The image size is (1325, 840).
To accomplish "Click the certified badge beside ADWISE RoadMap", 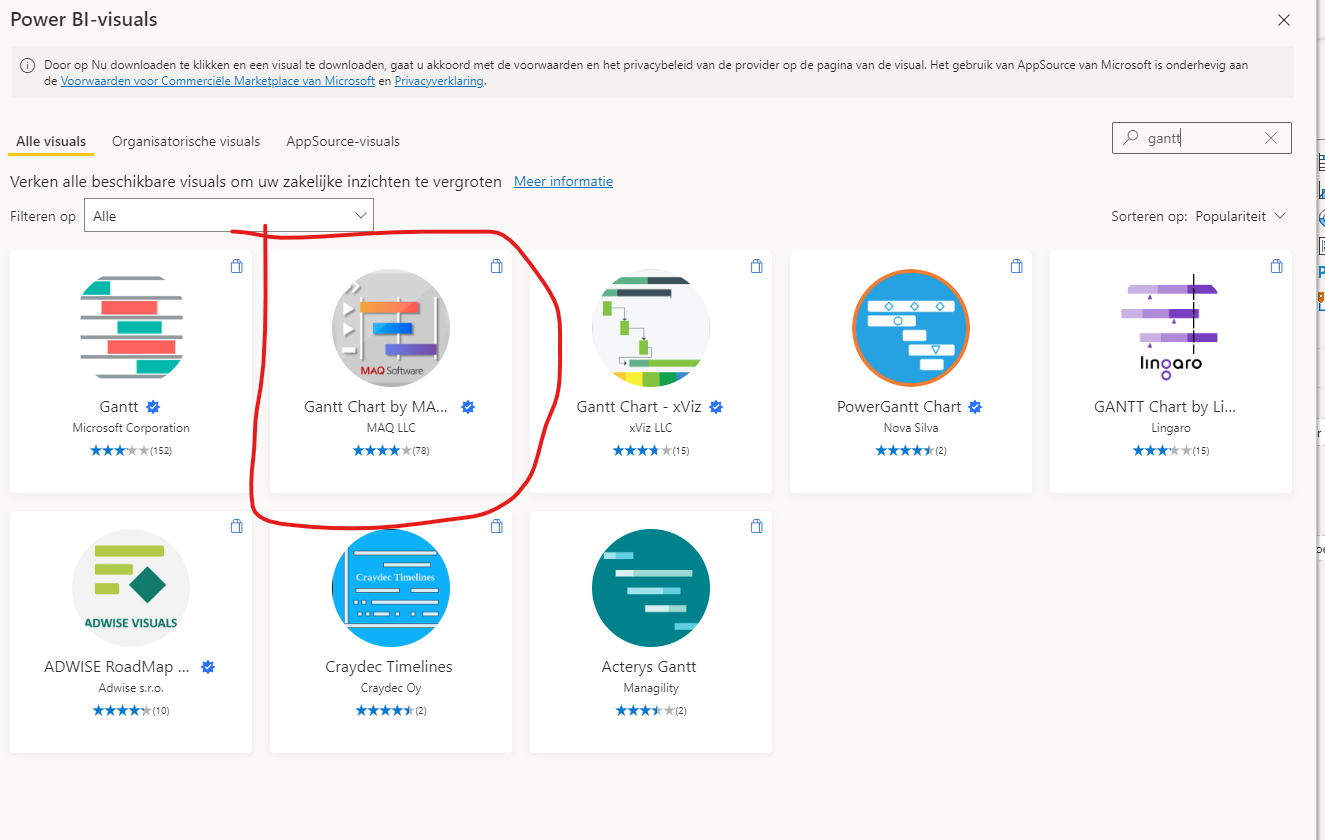I will coord(209,667).
